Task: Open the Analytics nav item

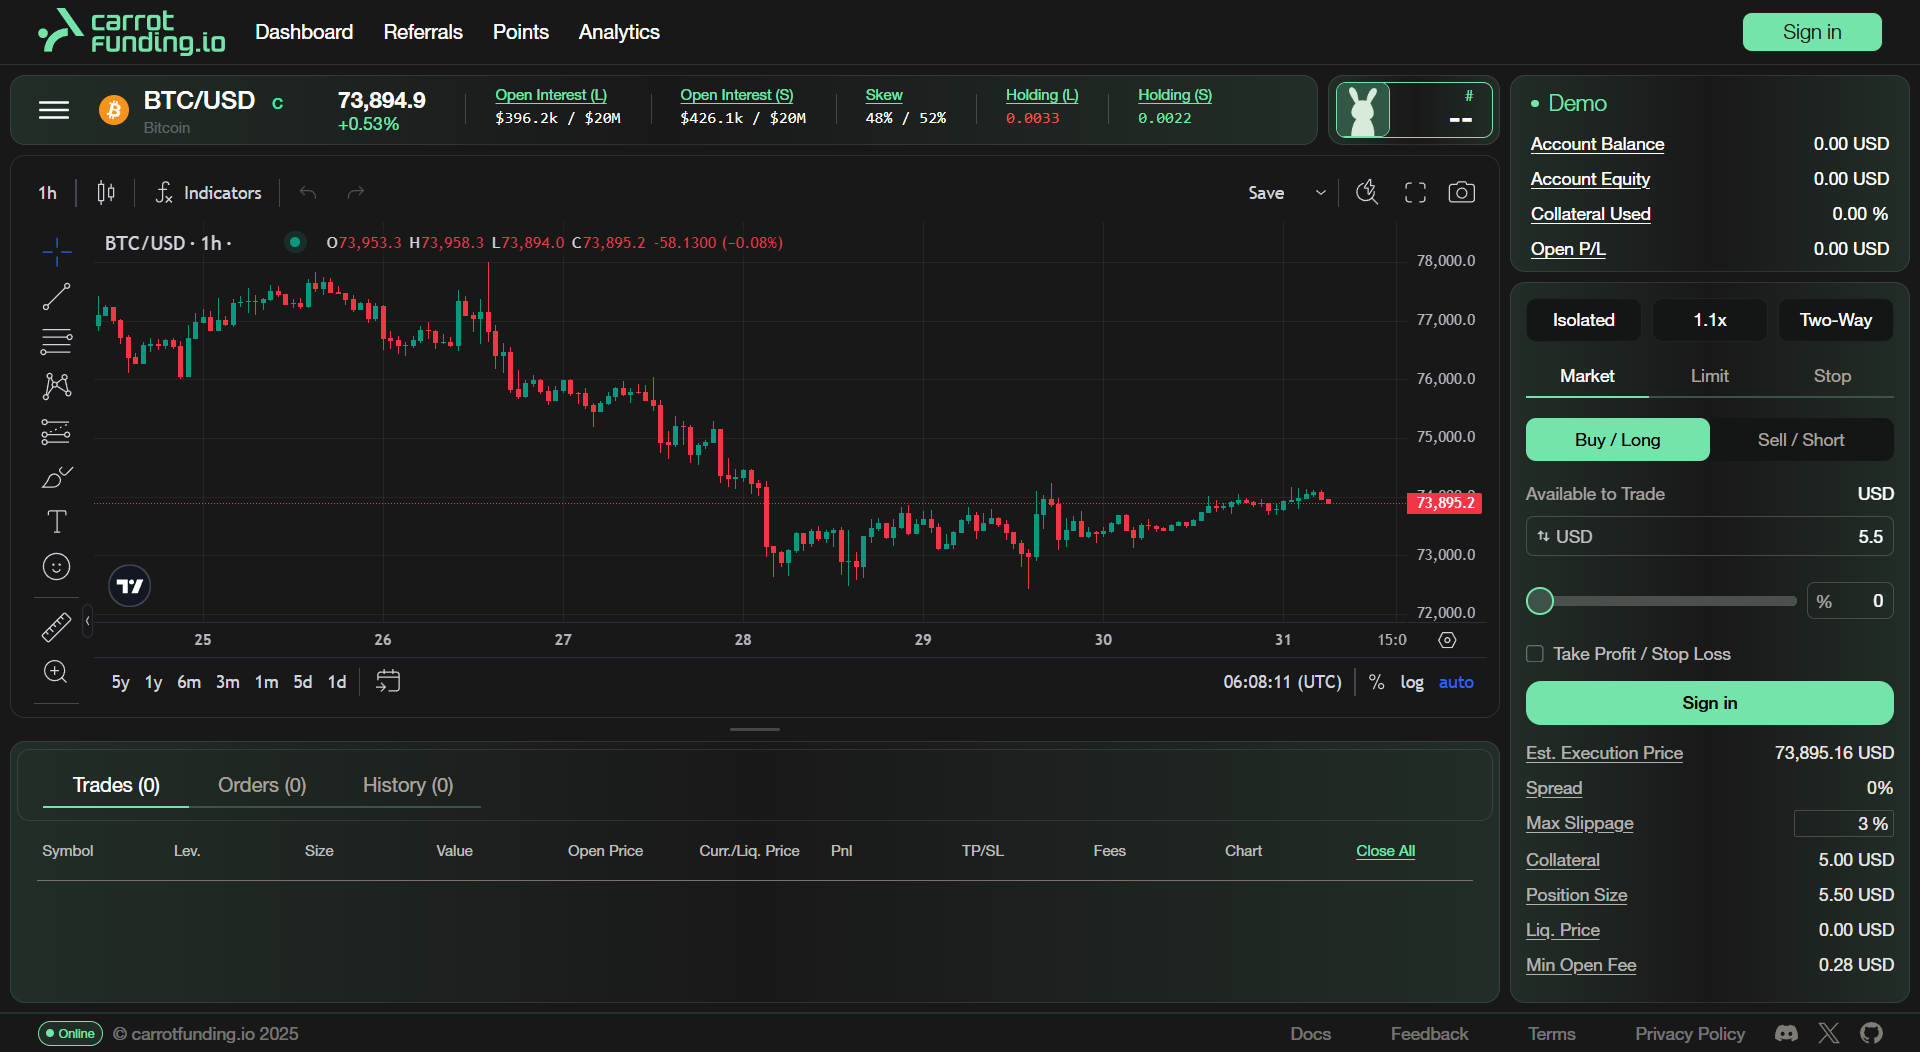Action: click(x=619, y=32)
